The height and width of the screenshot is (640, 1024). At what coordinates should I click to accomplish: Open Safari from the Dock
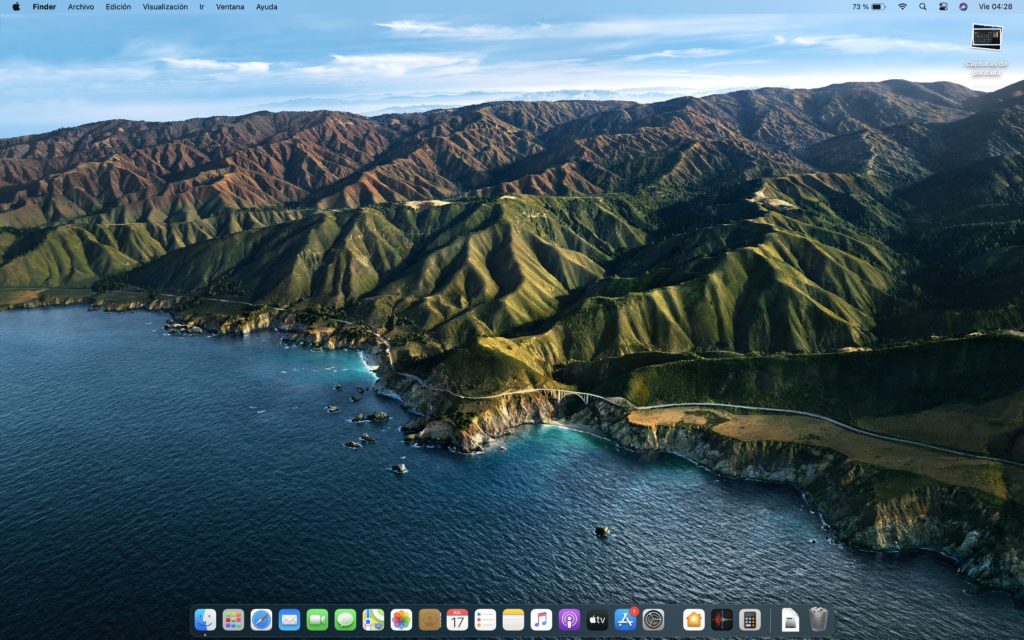pyautogui.click(x=261, y=620)
